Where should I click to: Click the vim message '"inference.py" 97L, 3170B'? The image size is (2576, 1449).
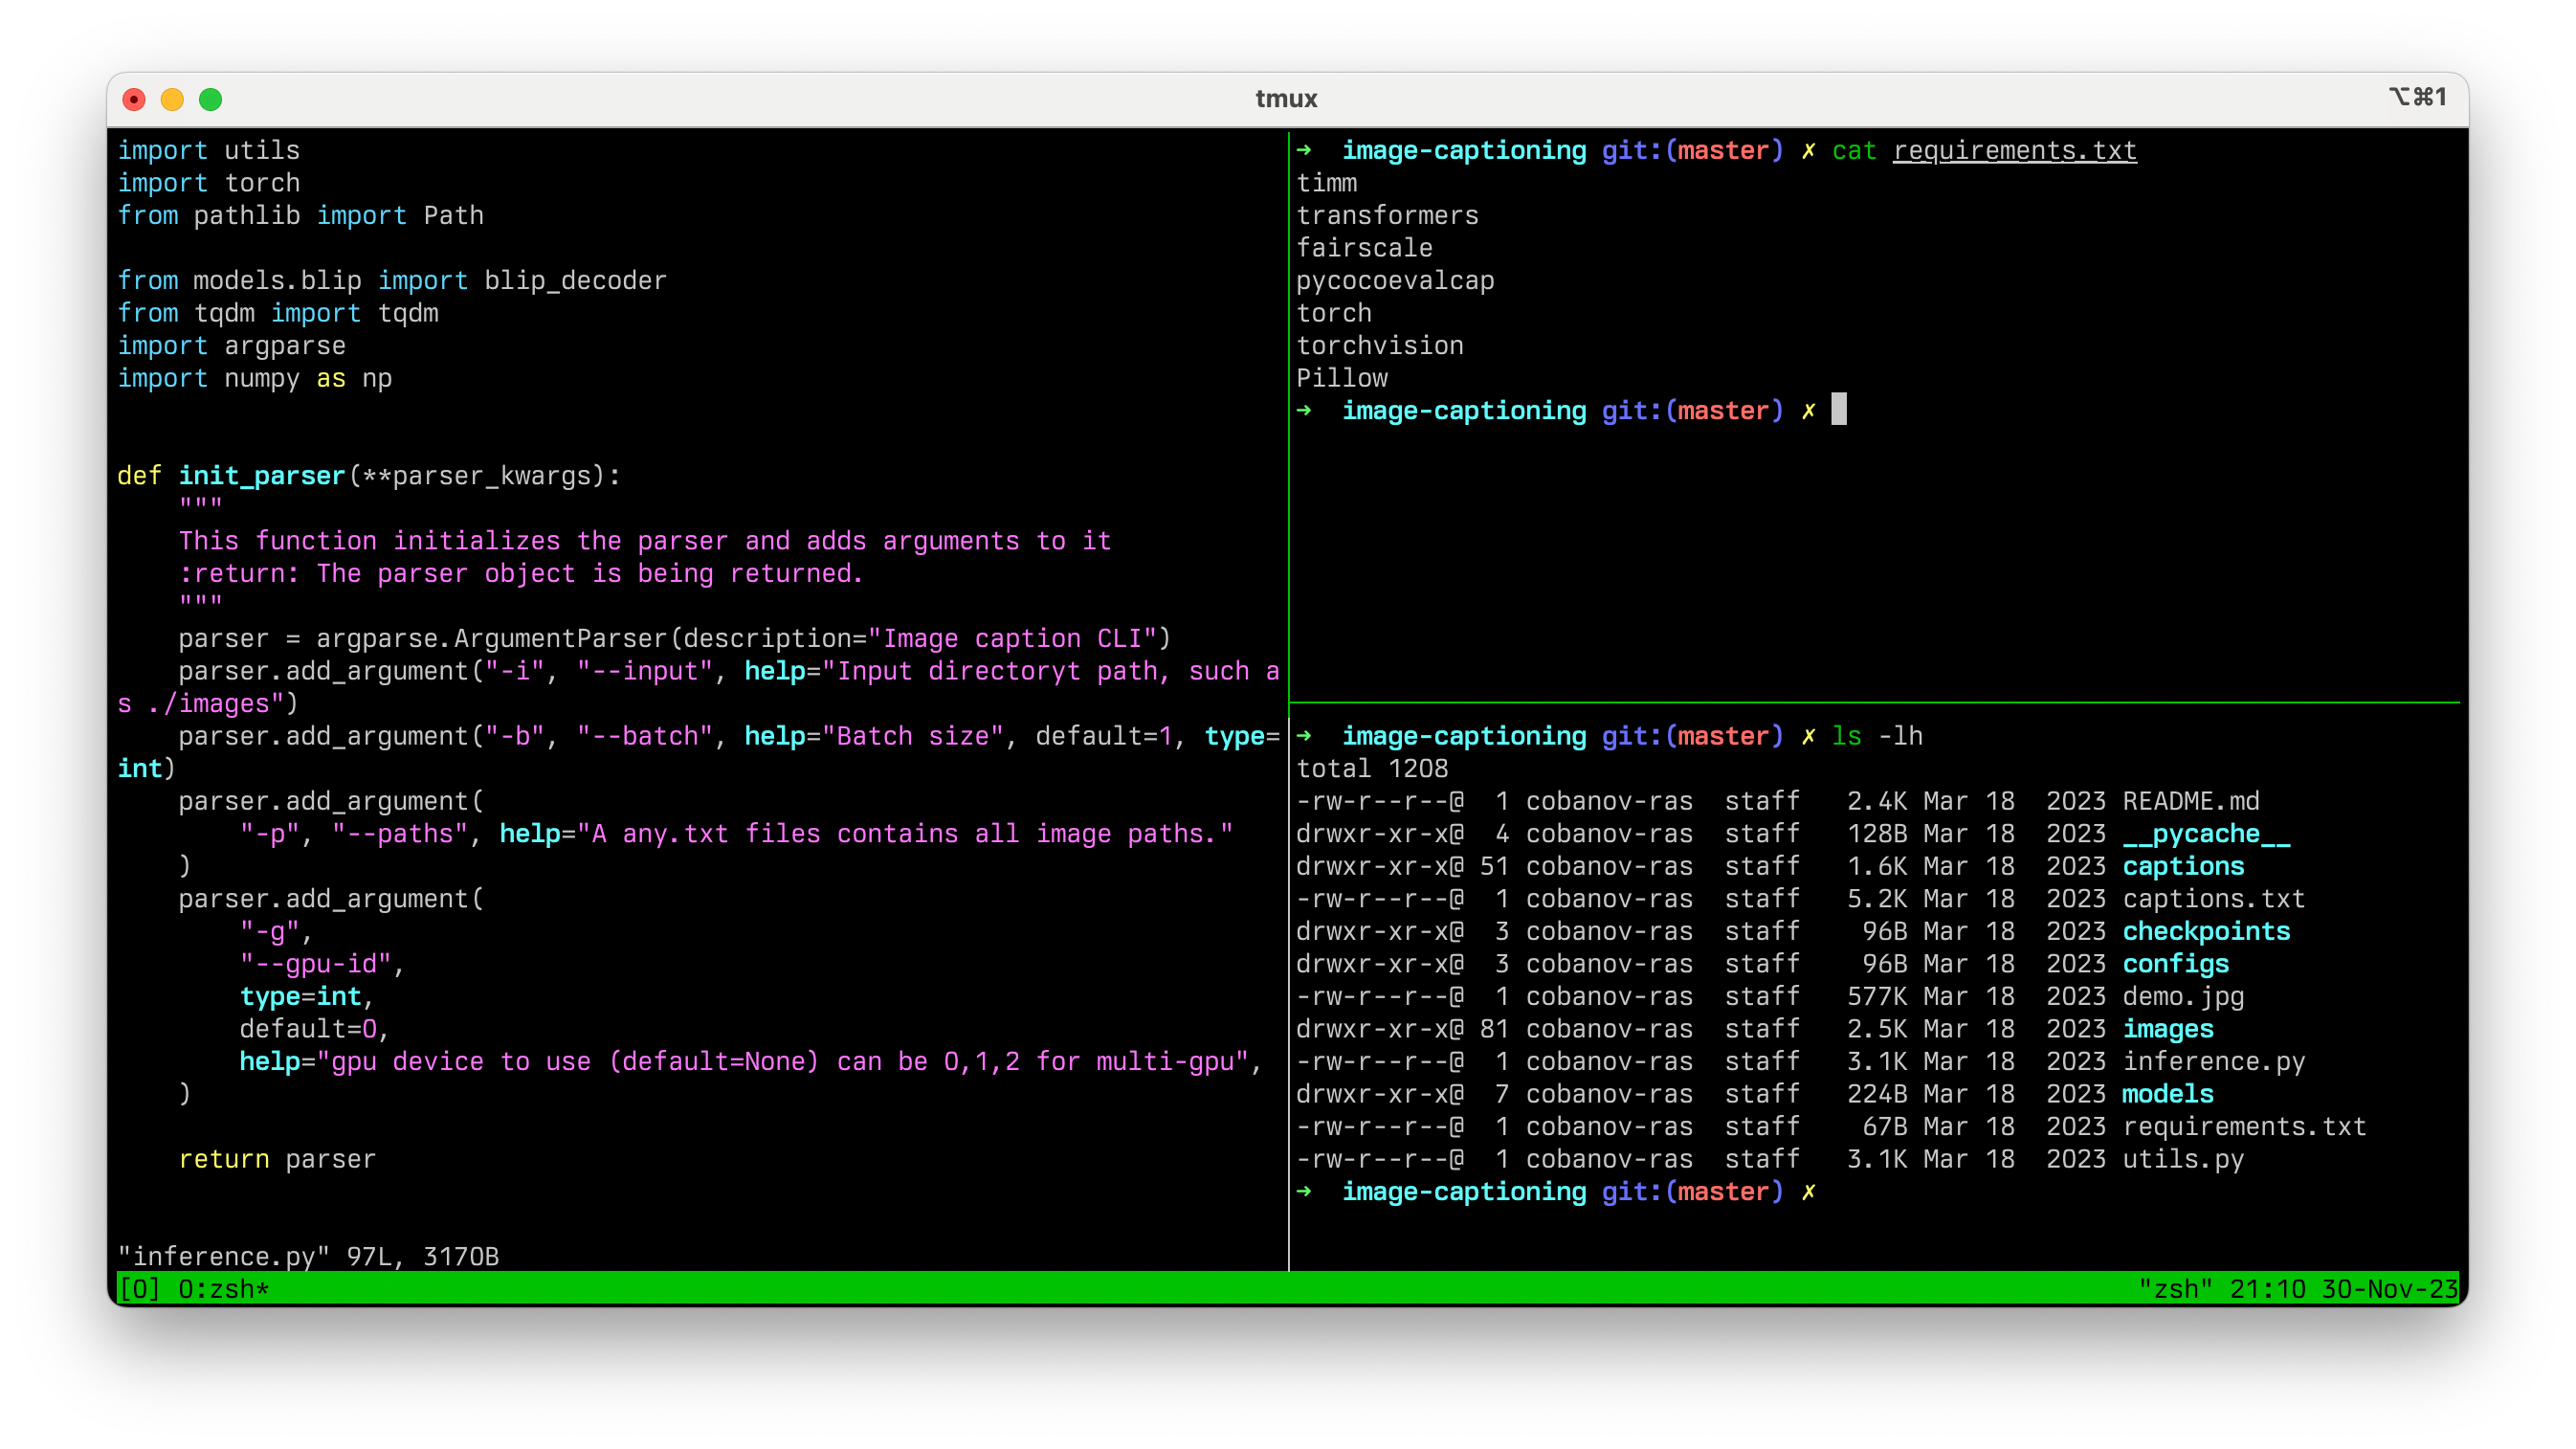click(308, 1257)
